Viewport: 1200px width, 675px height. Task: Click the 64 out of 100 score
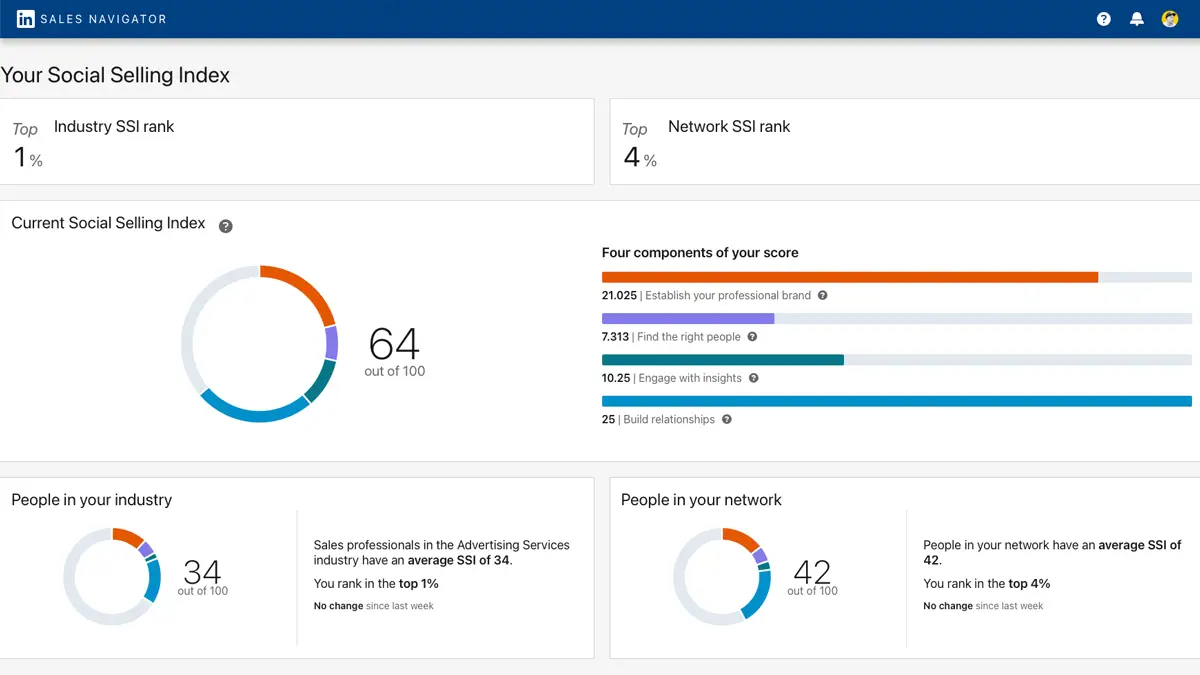pyautogui.click(x=394, y=351)
